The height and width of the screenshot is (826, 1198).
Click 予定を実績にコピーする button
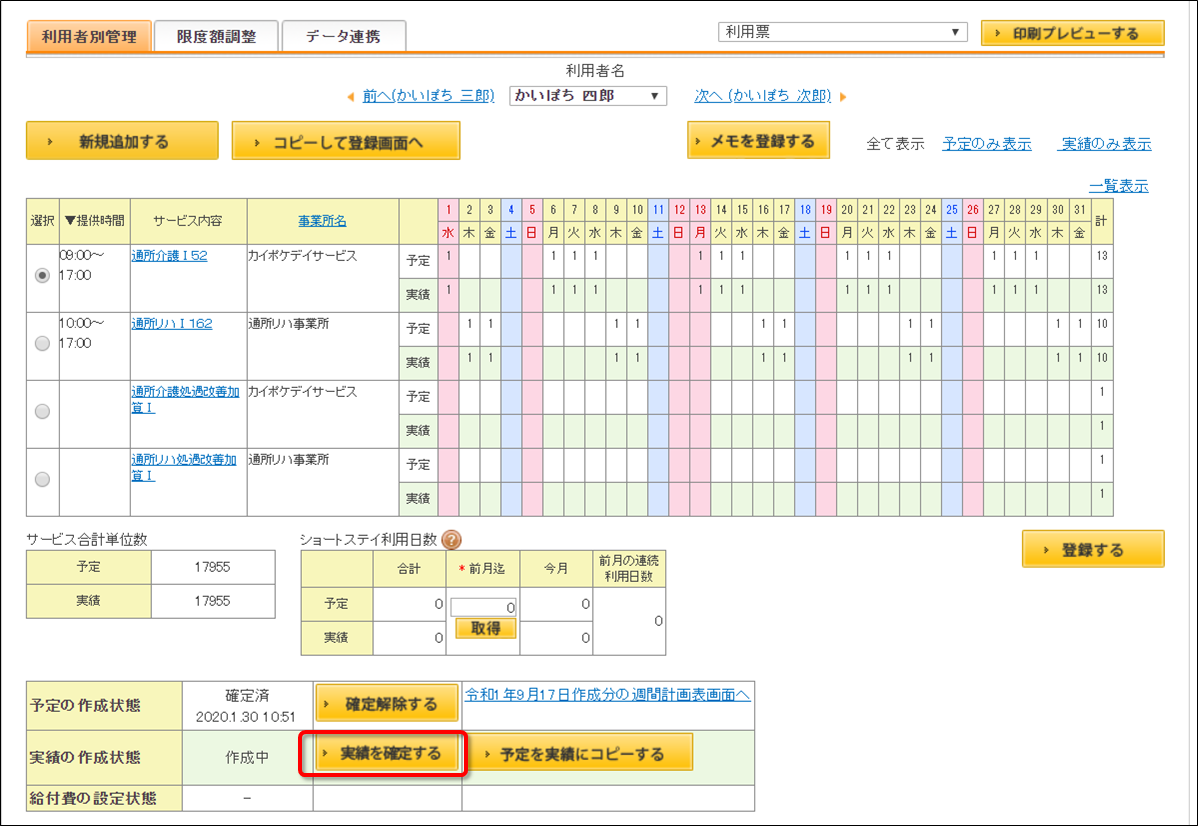pyautogui.click(x=581, y=754)
